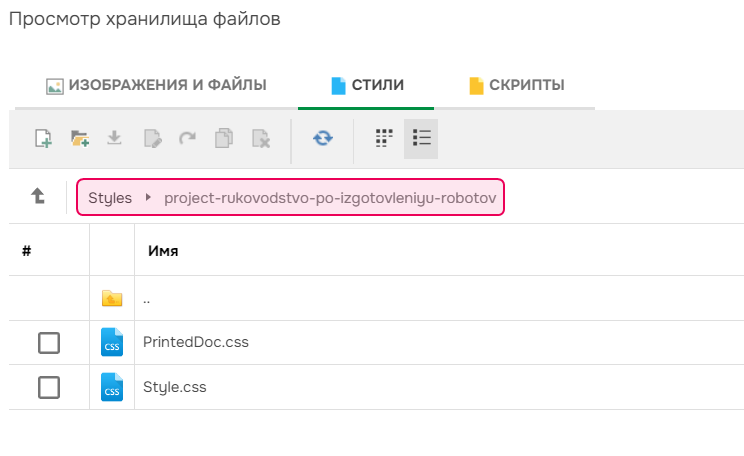This screenshot has height=456, width=744.
Task: Navigate to Styles in breadcrumb
Action: (x=110, y=197)
